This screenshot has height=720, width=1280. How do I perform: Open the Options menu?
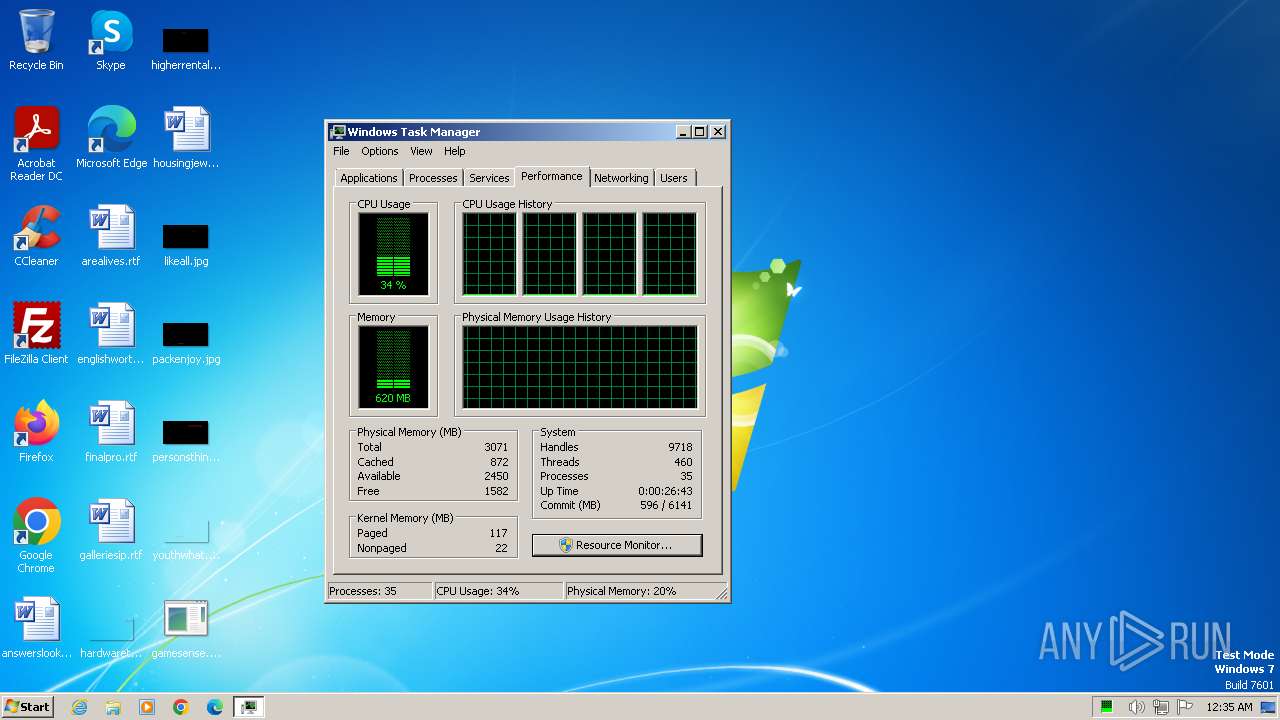click(380, 151)
